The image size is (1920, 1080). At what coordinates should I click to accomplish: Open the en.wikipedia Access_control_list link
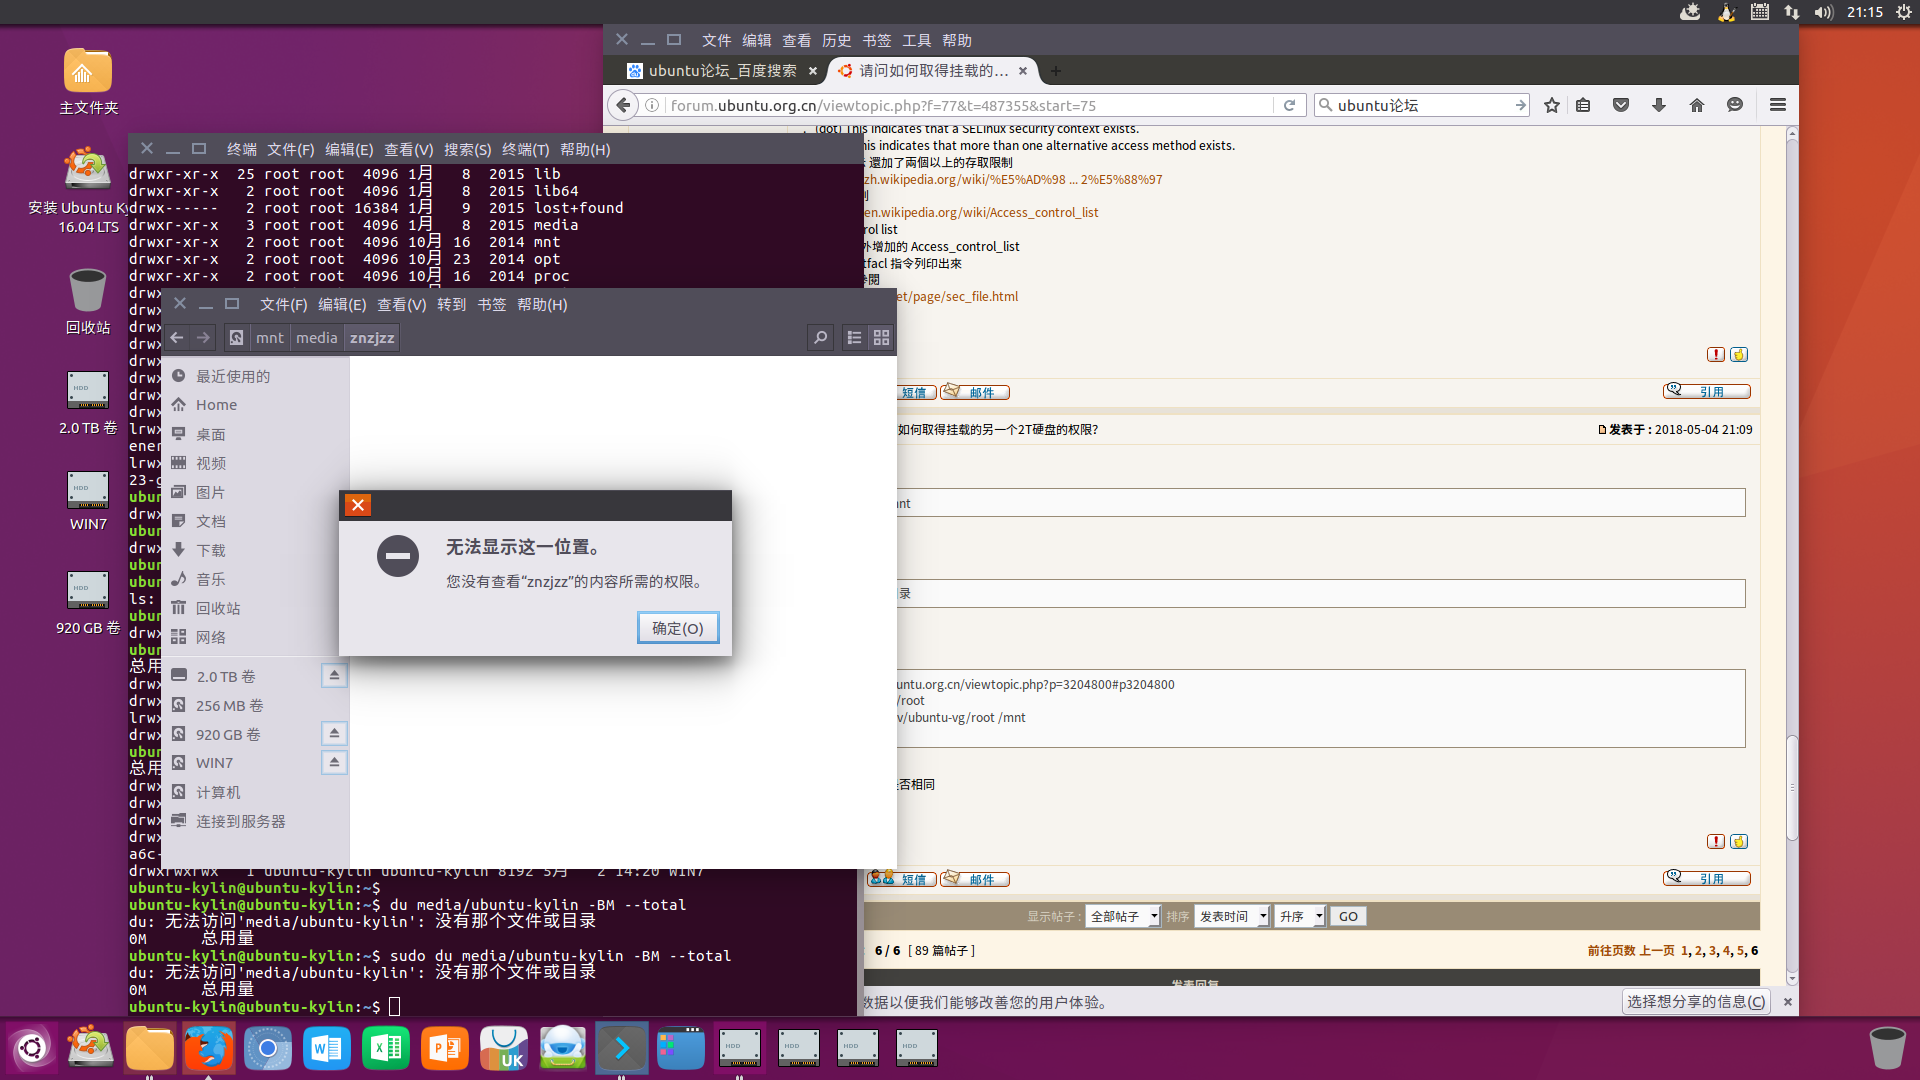pos(980,212)
